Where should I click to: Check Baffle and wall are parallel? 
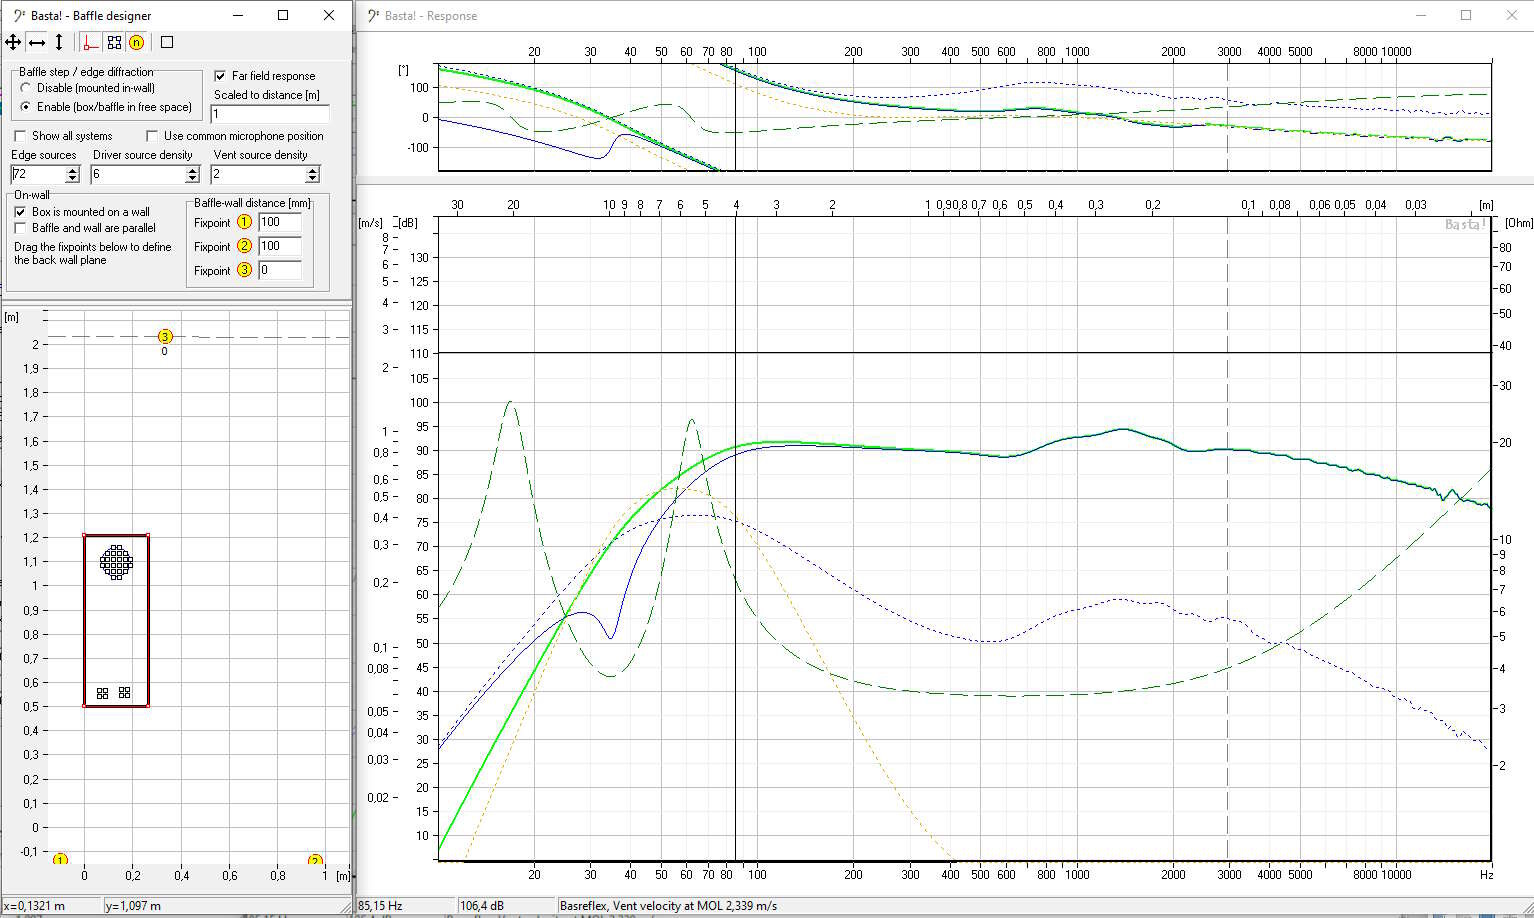coord(20,228)
